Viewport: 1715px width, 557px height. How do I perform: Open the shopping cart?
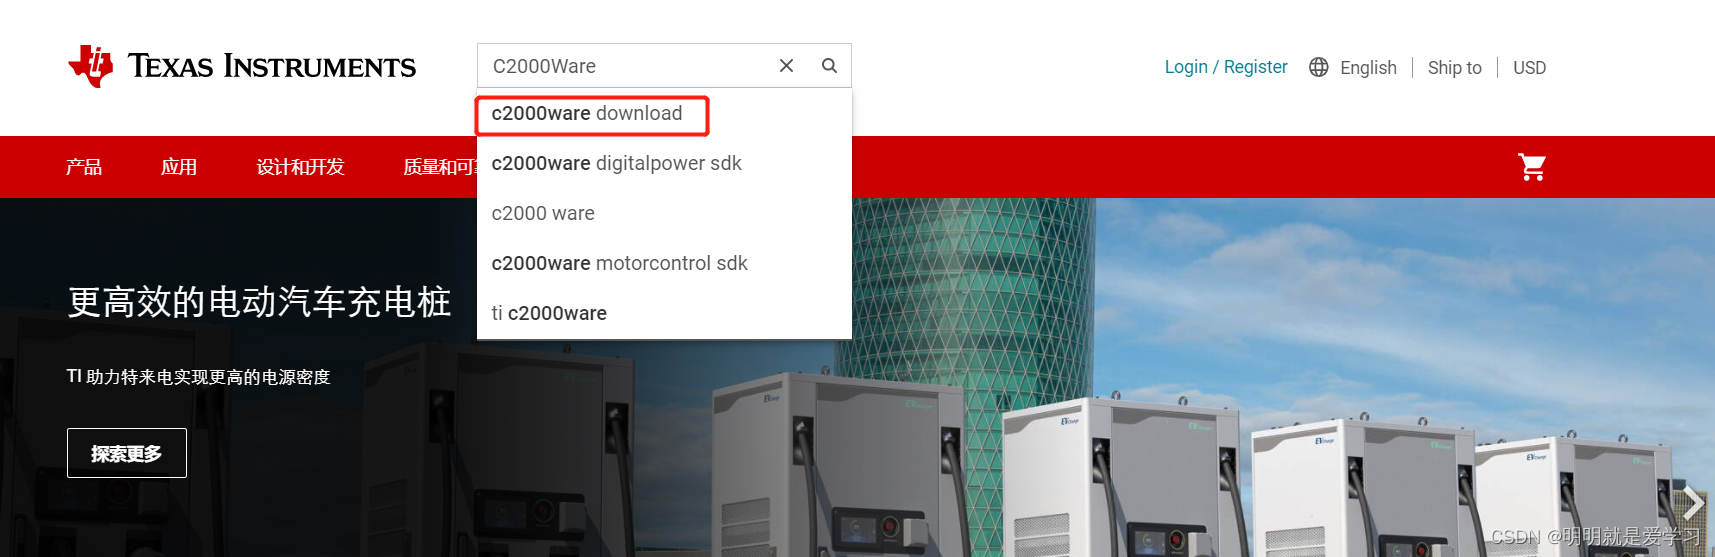[1532, 167]
